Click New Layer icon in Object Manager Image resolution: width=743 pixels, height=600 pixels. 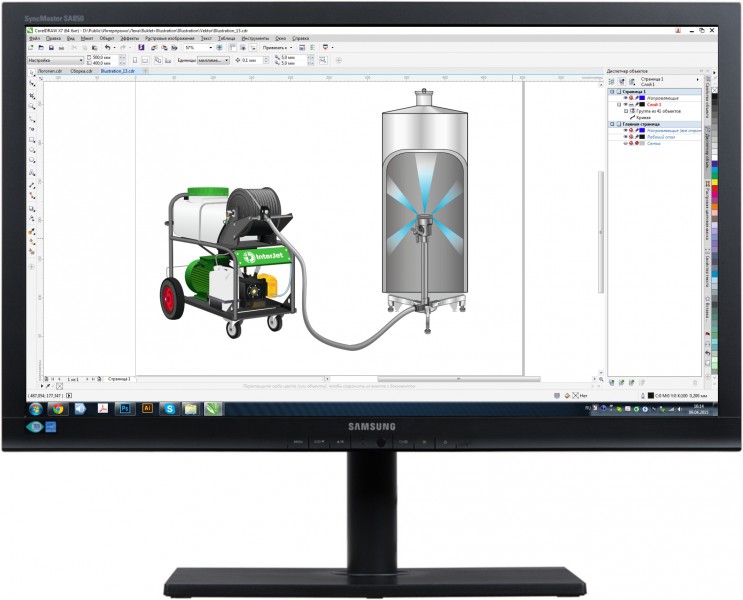[612, 382]
